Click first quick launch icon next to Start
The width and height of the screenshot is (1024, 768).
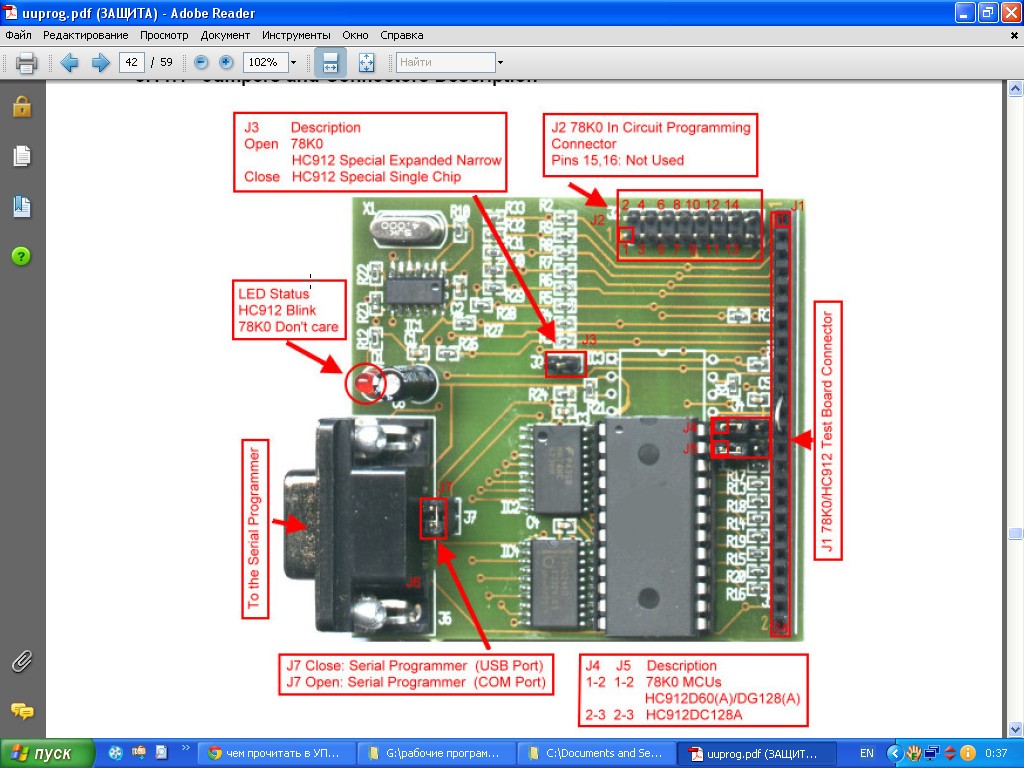[116, 753]
